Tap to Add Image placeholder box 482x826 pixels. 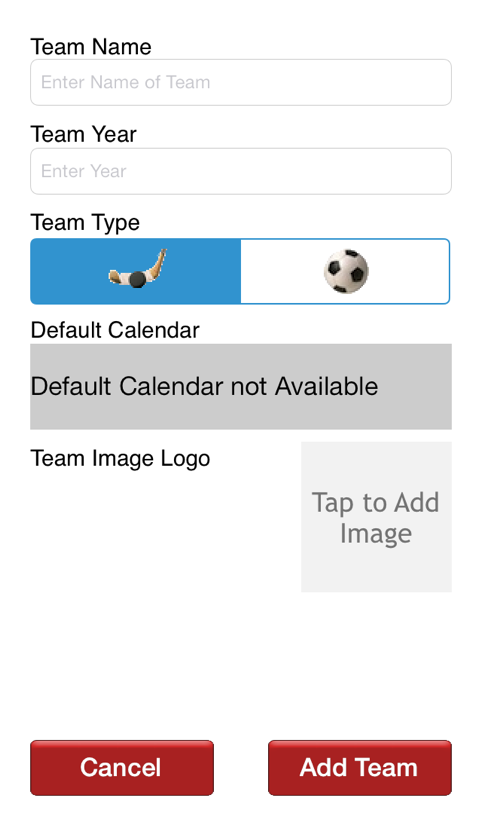pyautogui.click(x=376, y=517)
